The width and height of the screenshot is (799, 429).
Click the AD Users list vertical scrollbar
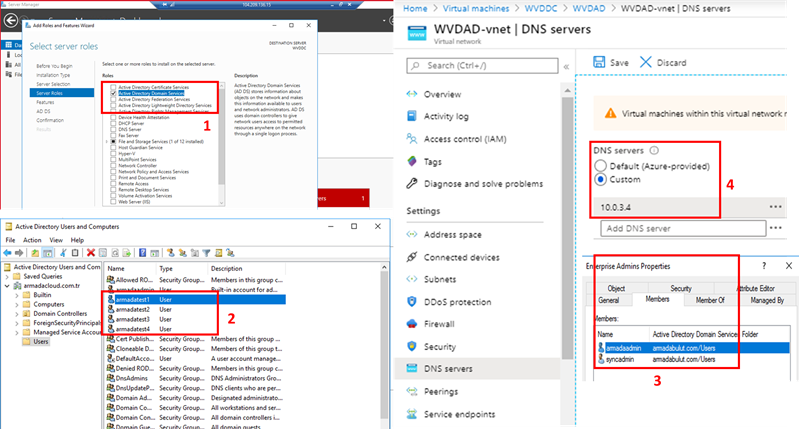(385, 346)
